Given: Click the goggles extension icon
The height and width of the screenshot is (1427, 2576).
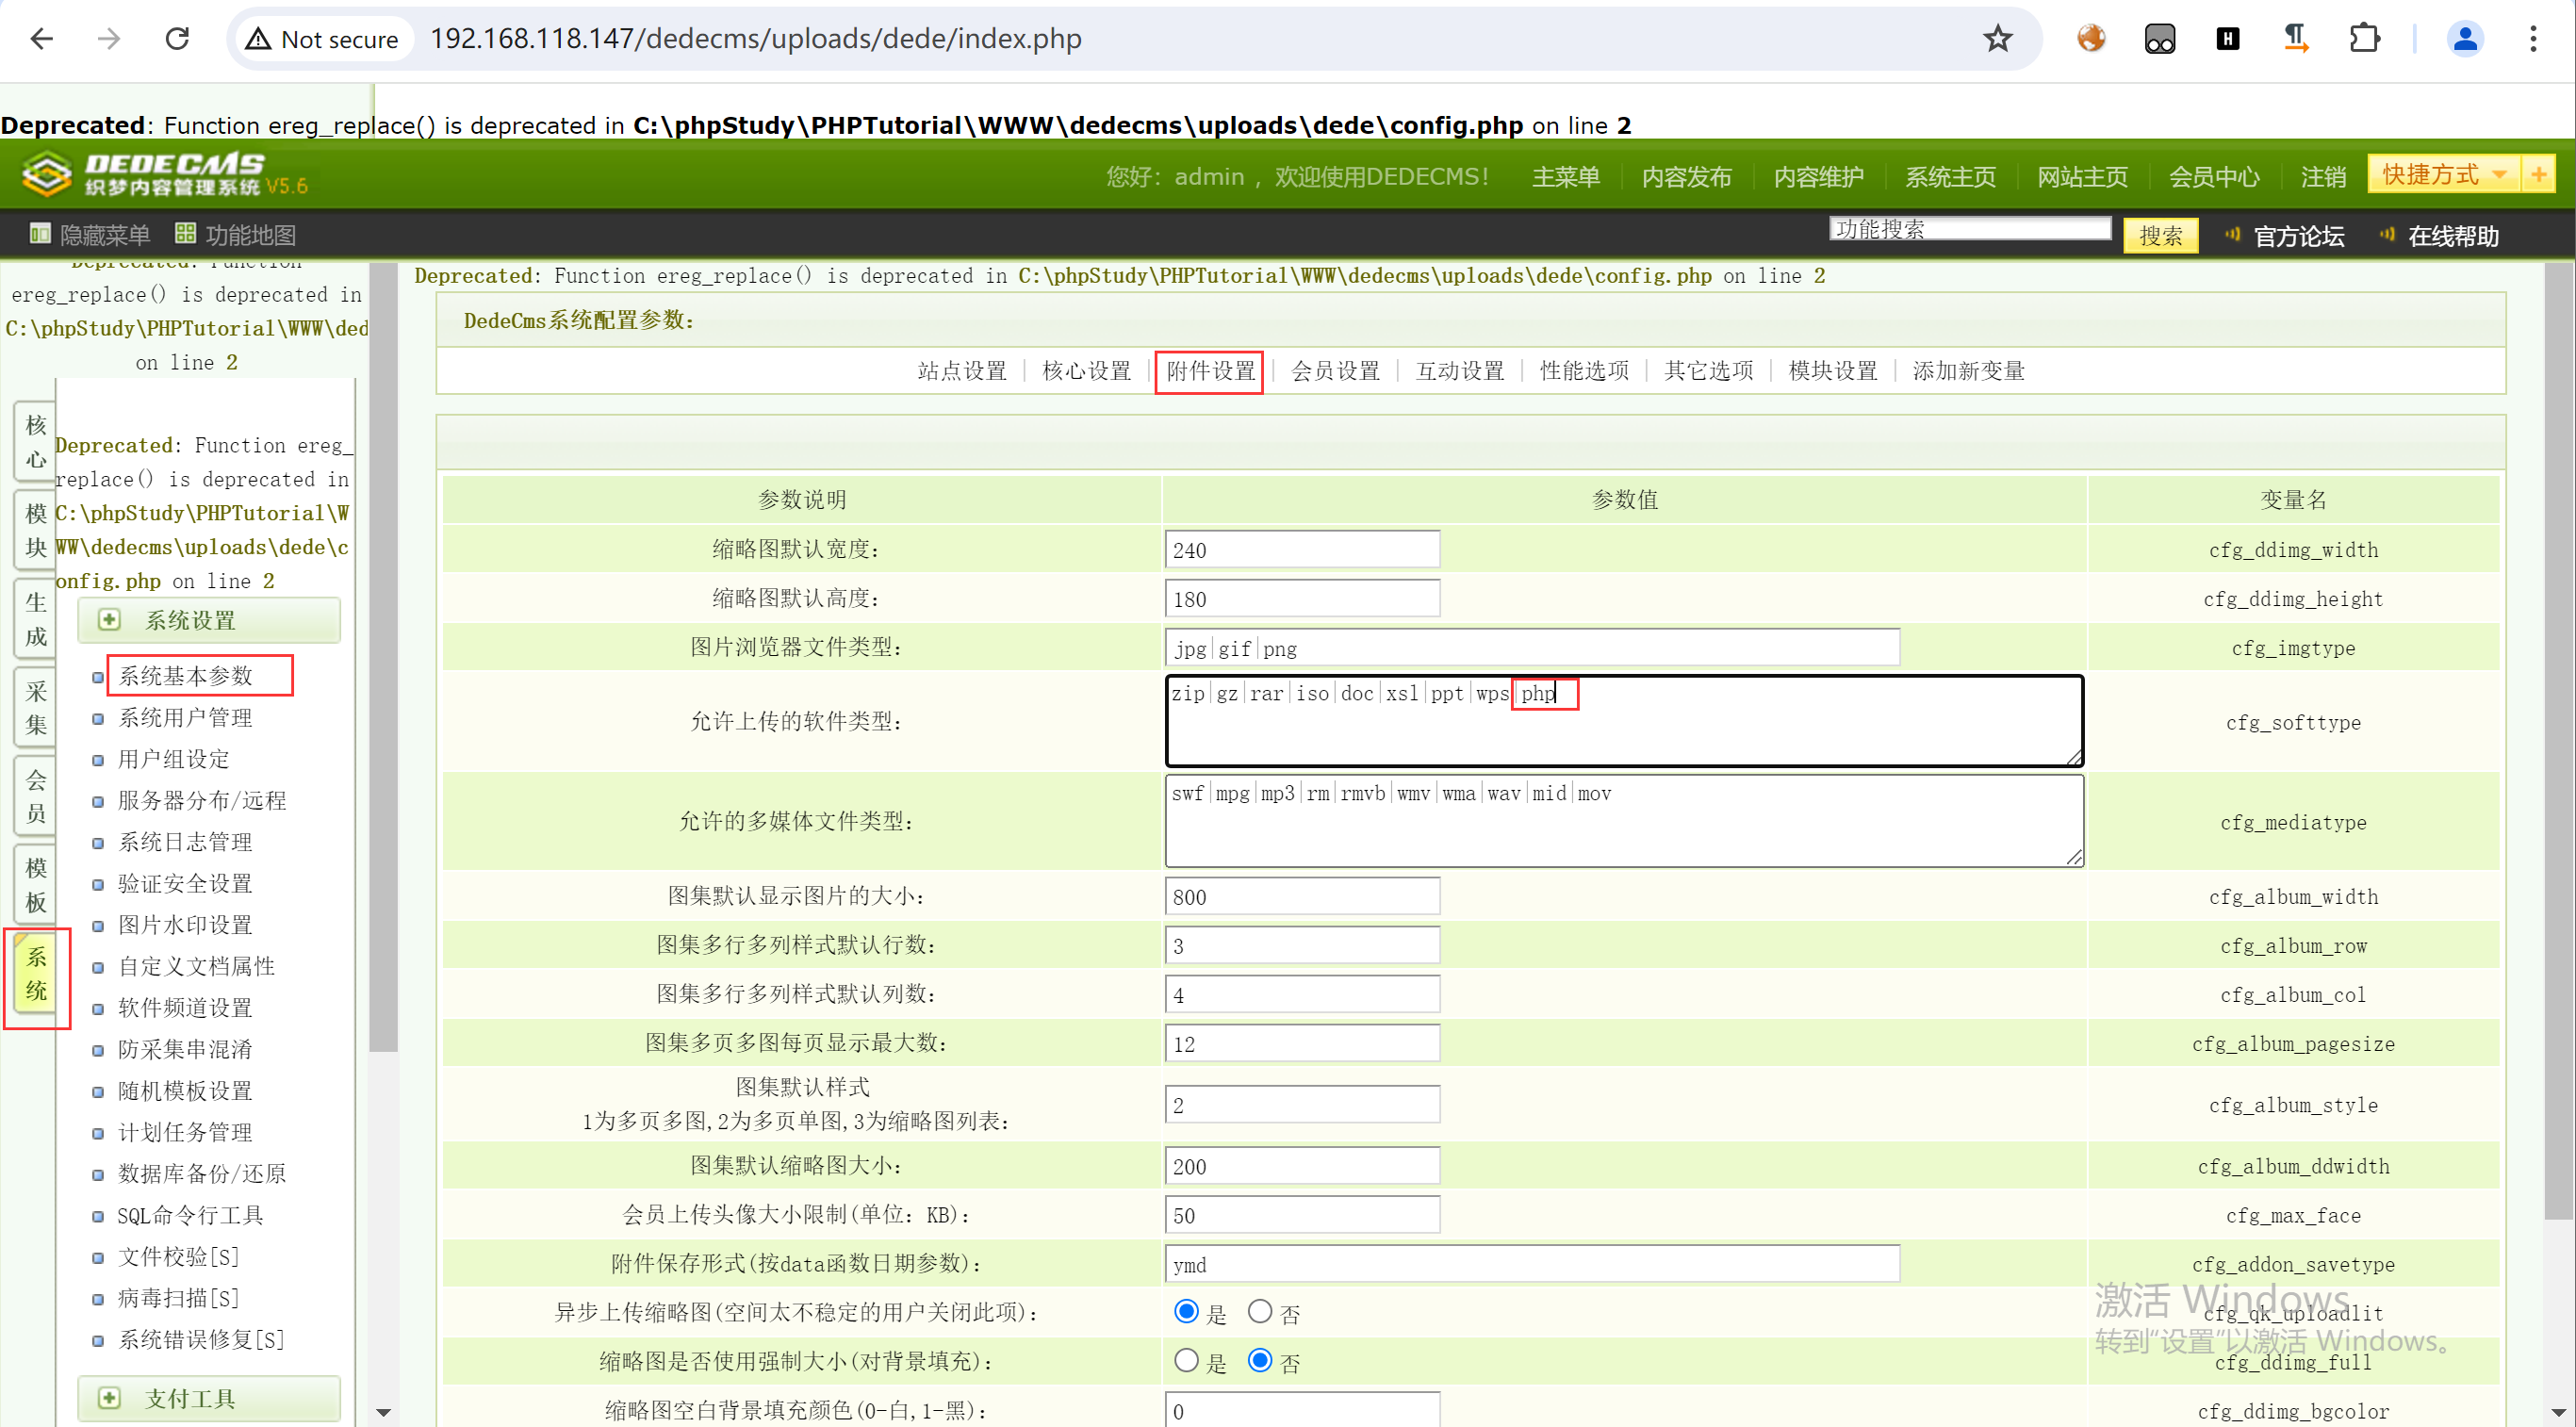Looking at the screenshot, I should click(2159, 39).
